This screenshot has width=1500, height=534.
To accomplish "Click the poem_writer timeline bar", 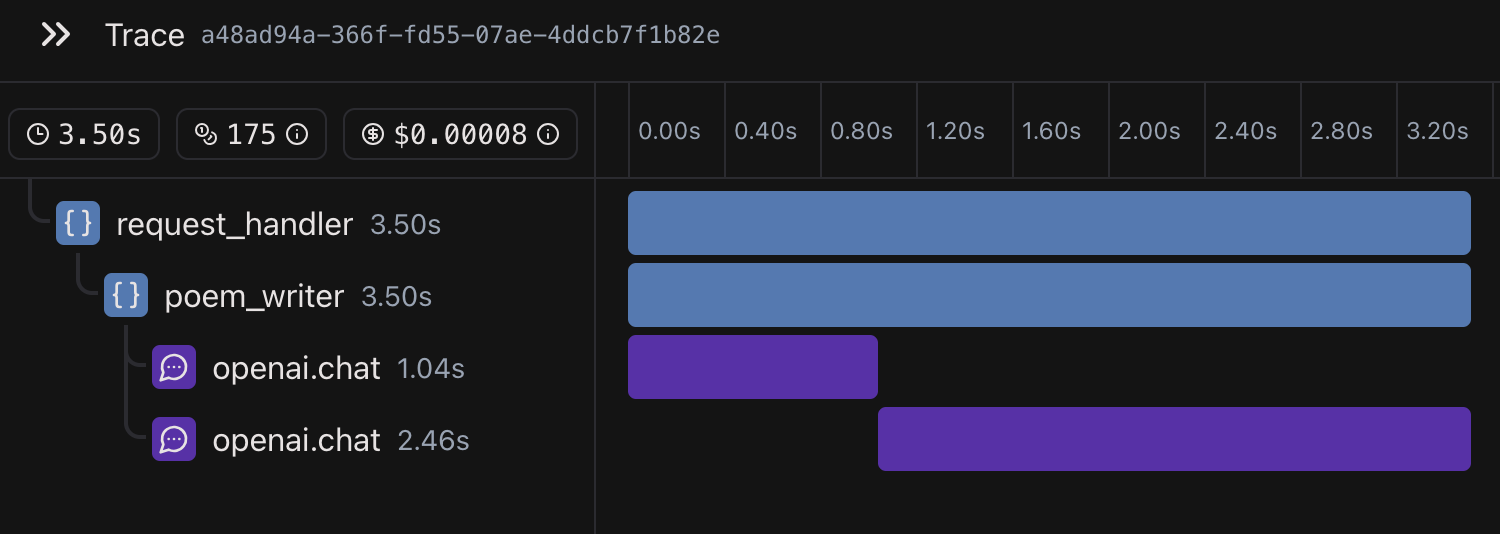I will coord(1049,295).
